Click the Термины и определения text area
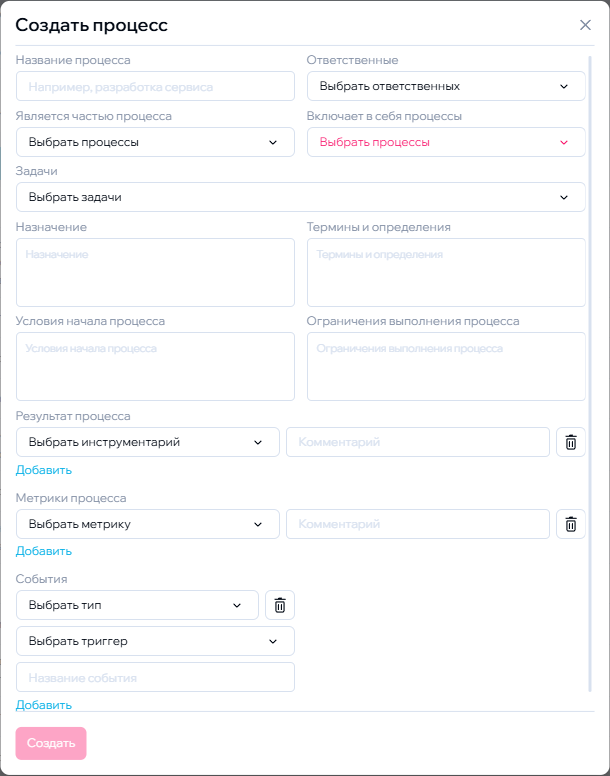Viewport: 610px width, 776px height. 446,272
